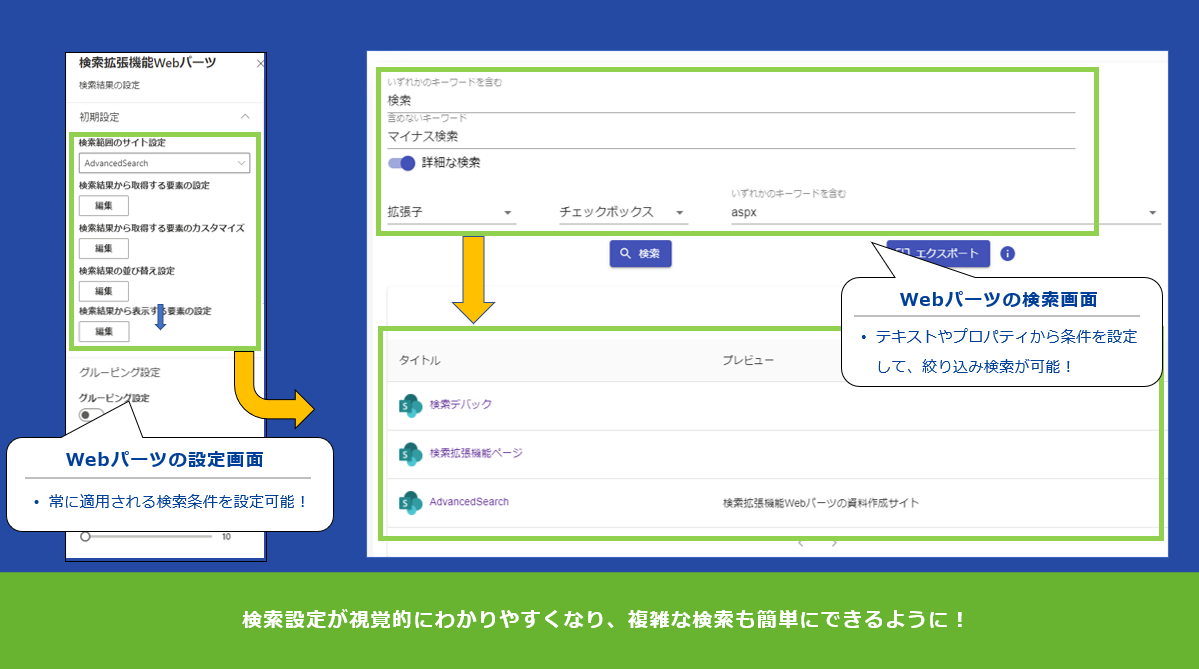This screenshot has height=669, width=1199.
Task: Toggle the 詳細な検索 switch off
Action: (x=401, y=163)
